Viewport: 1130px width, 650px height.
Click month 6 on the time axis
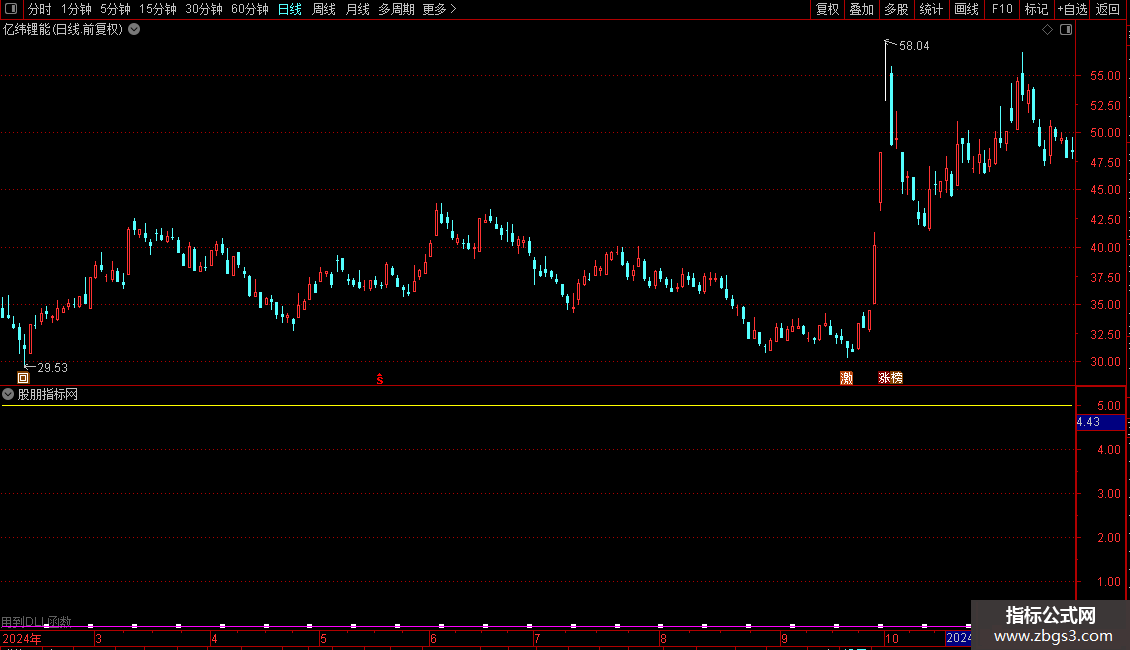click(433, 638)
